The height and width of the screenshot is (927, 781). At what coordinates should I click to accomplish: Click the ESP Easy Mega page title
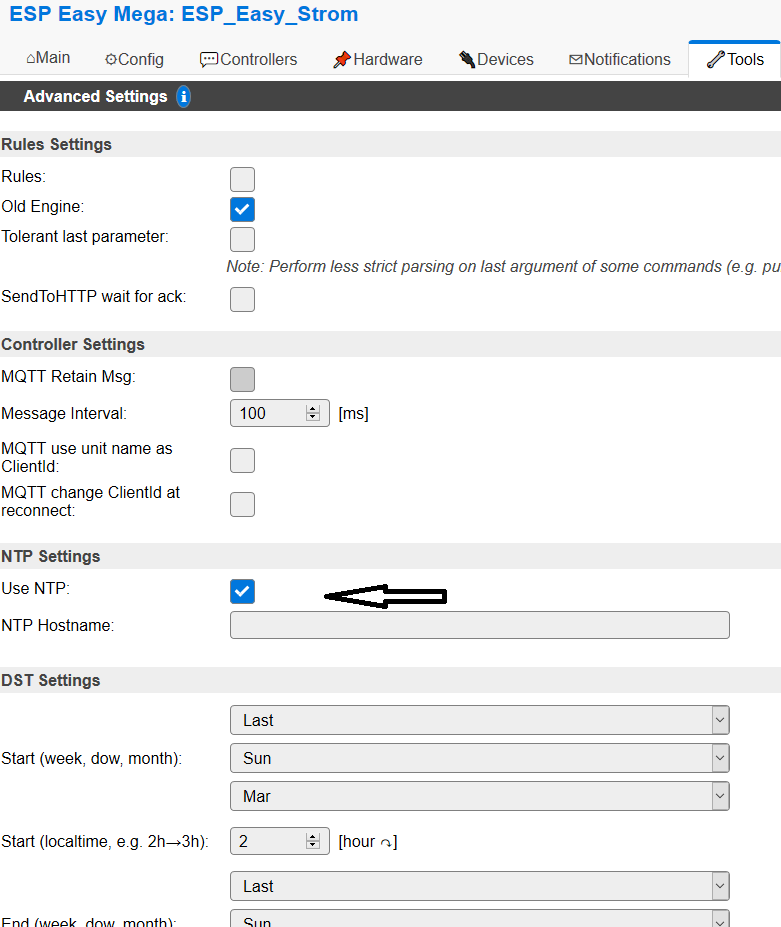point(184,14)
